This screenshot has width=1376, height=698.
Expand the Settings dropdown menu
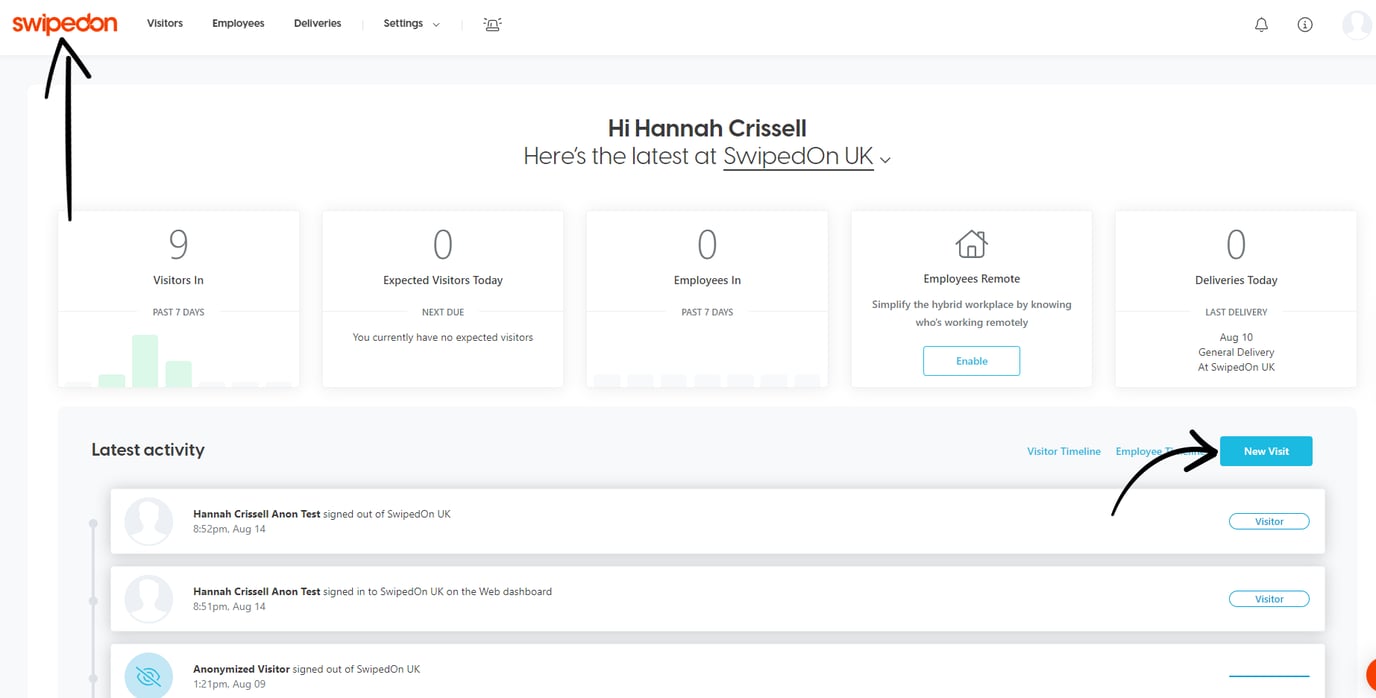point(411,24)
